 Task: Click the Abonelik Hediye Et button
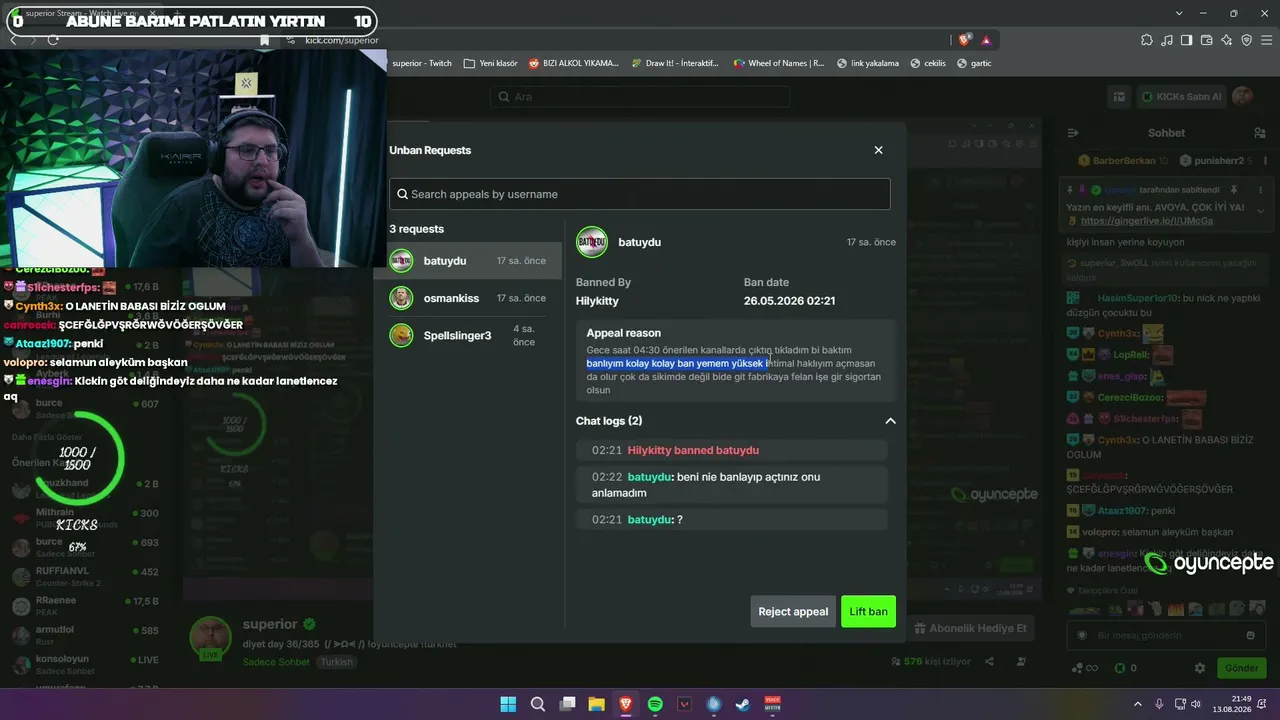(x=971, y=628)
